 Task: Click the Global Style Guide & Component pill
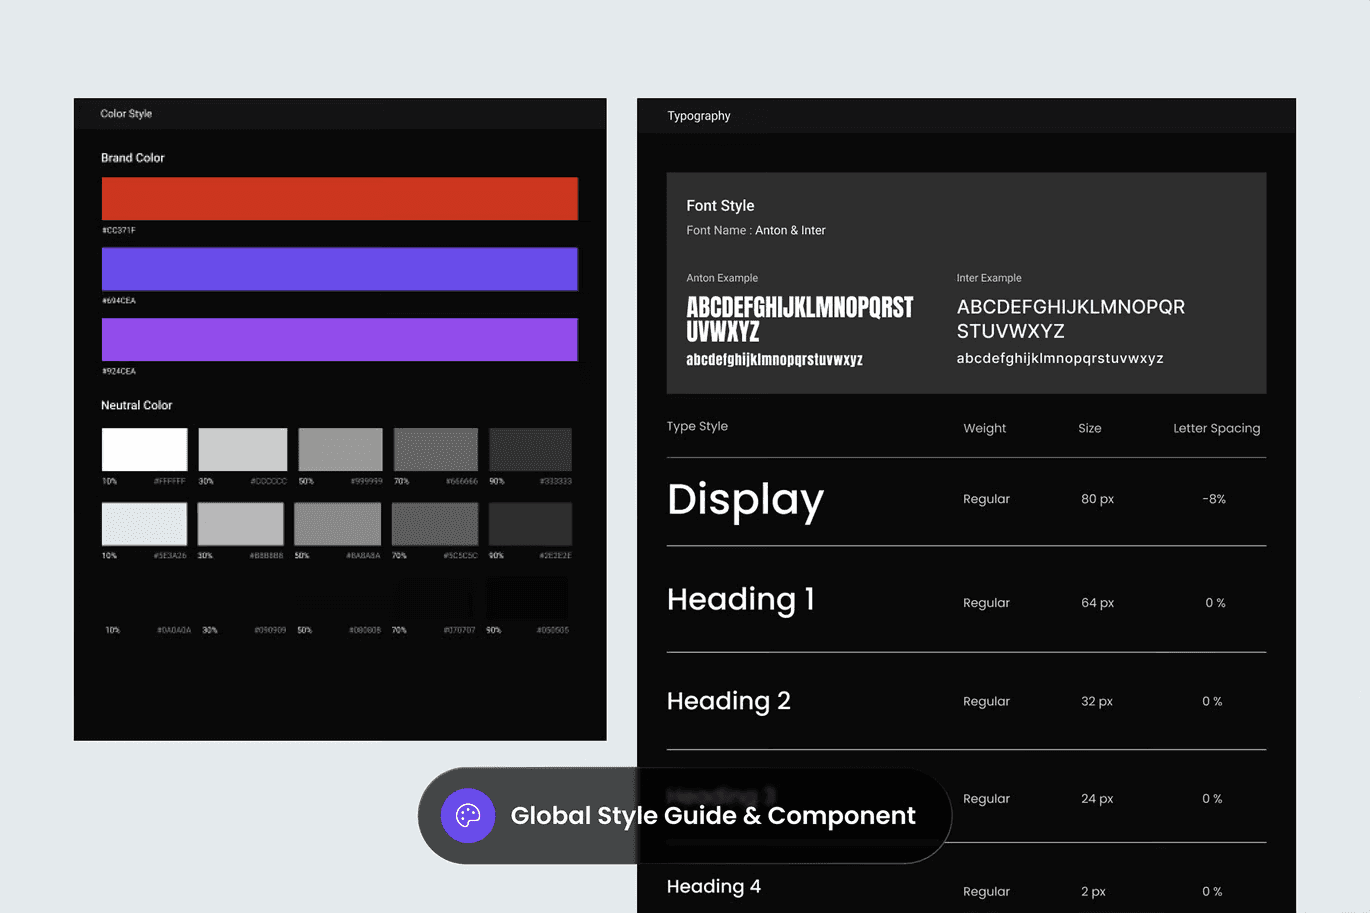[x=684, y=816]
